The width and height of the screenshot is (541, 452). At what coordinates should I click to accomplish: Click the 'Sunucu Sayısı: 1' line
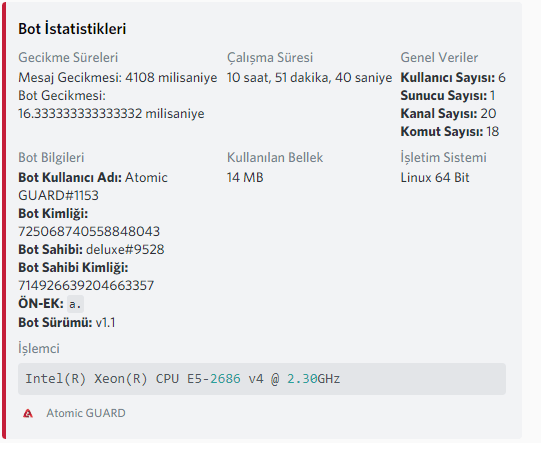tap(448, 96)
